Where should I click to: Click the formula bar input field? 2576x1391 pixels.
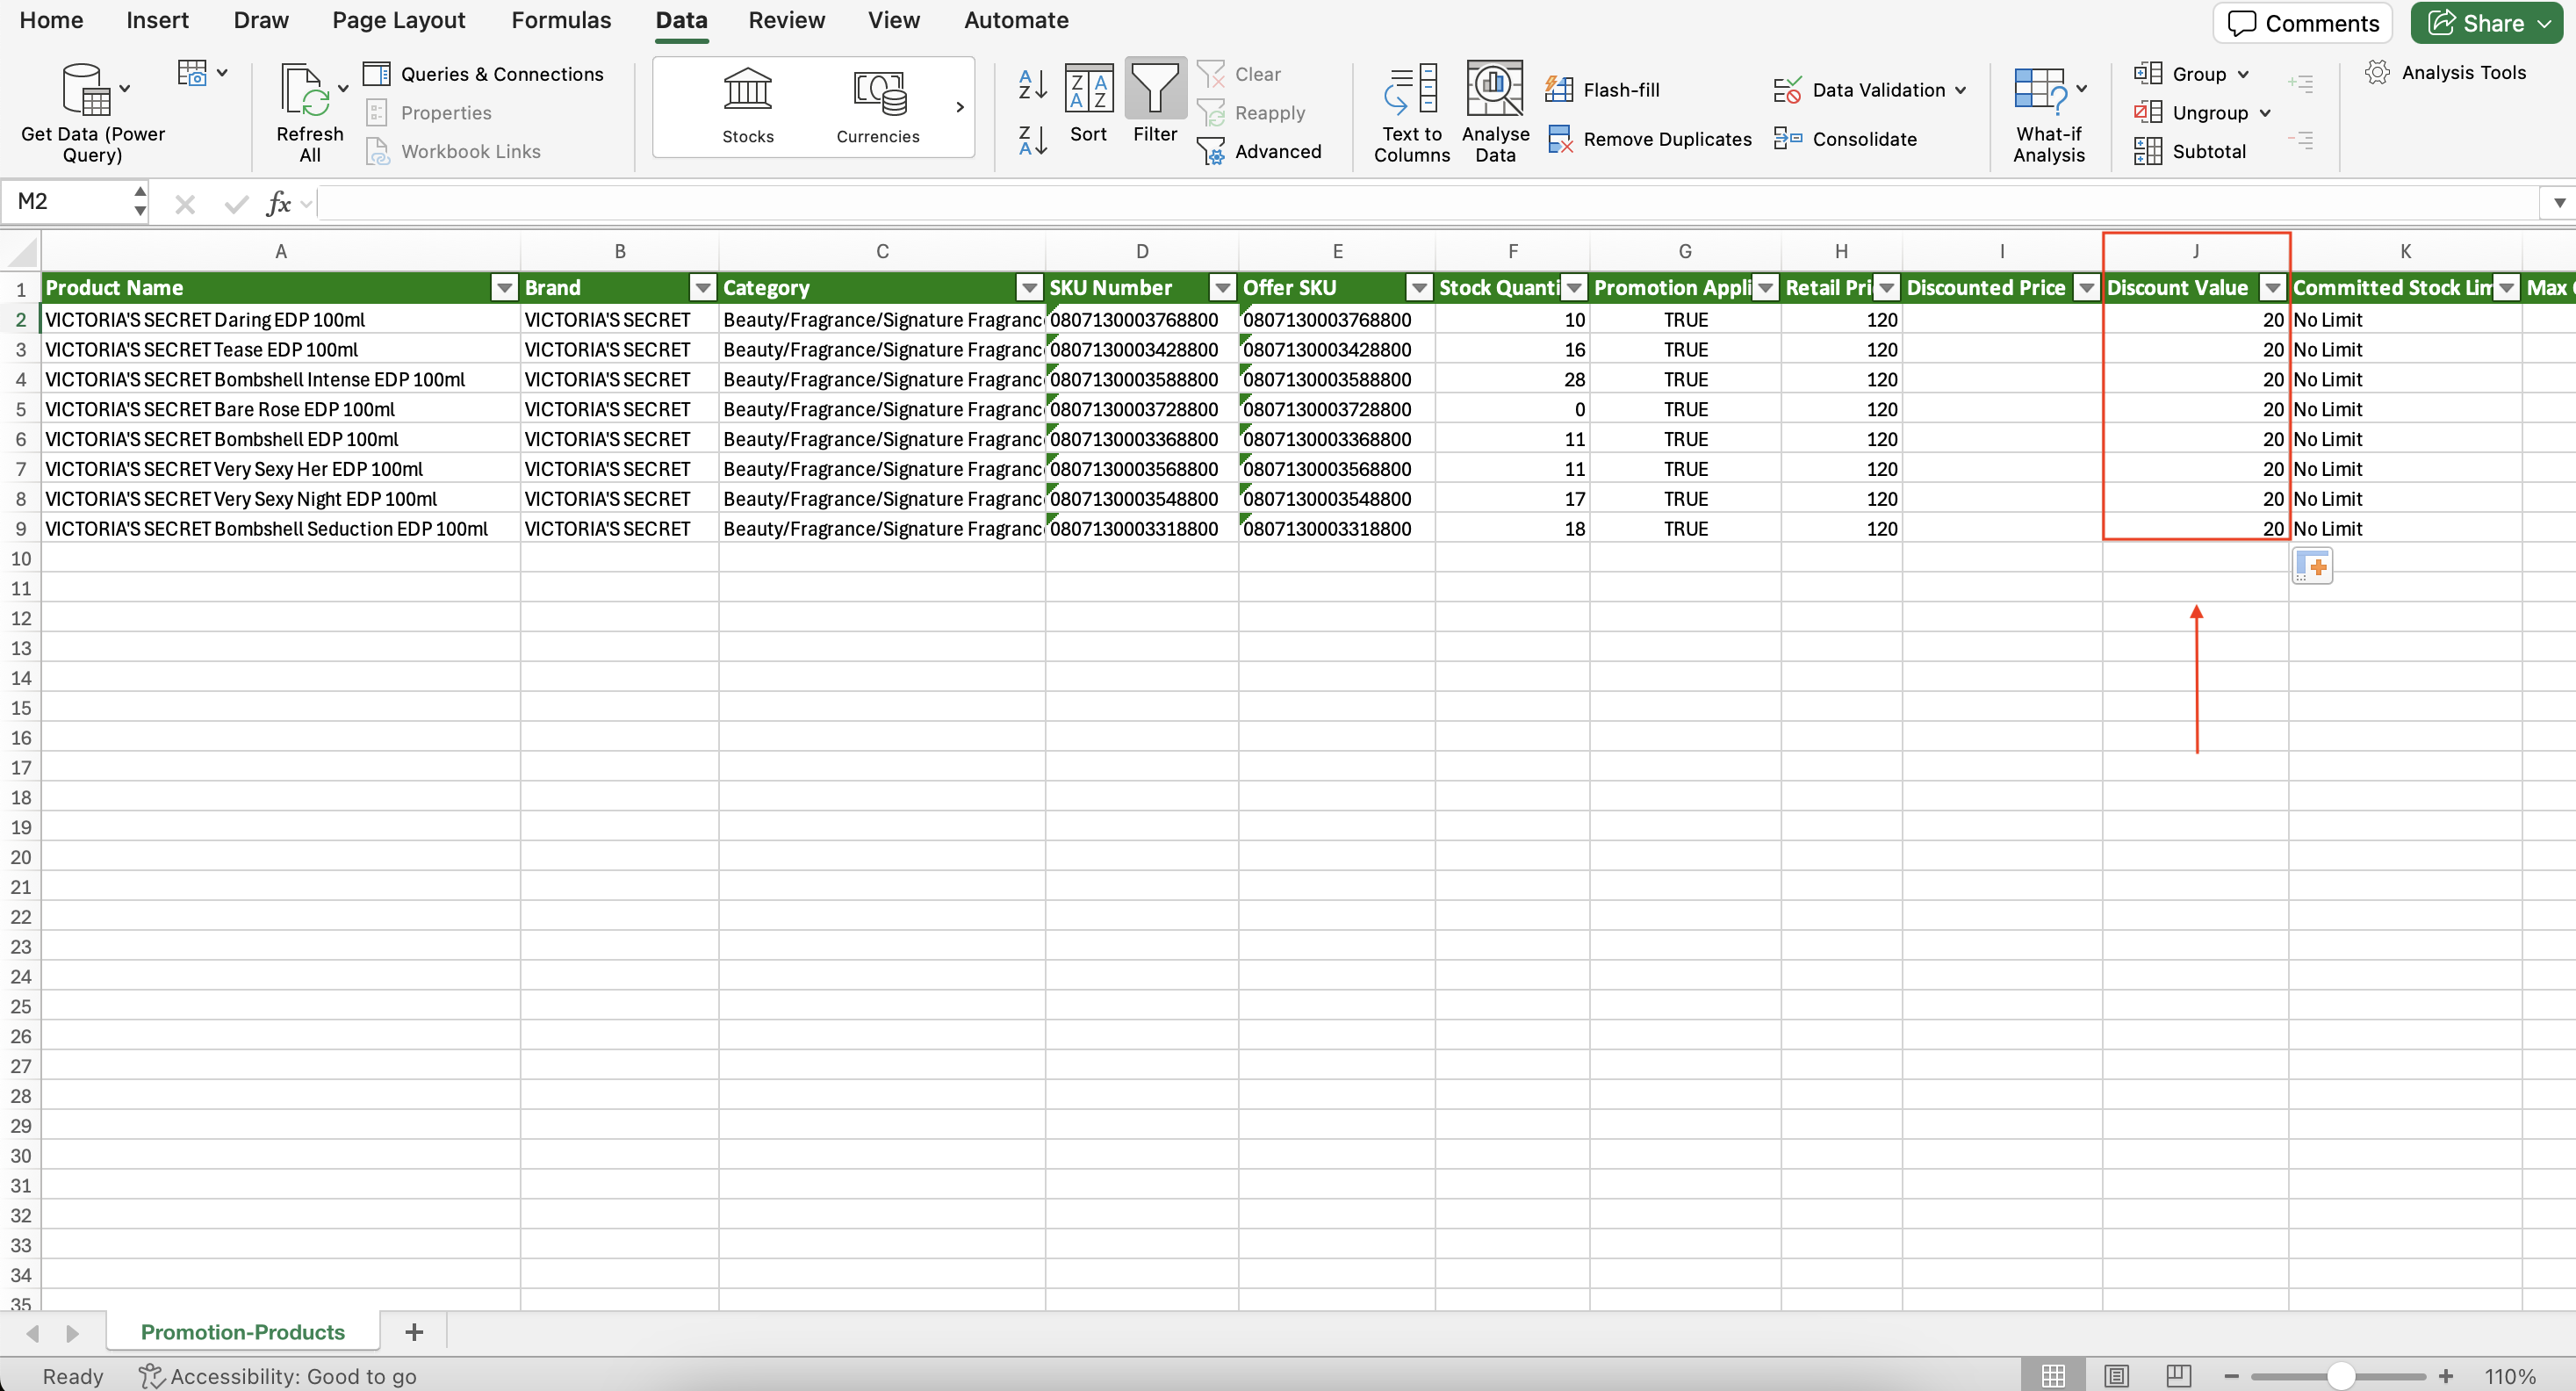pyautogui.click(x=1400, y=203)
